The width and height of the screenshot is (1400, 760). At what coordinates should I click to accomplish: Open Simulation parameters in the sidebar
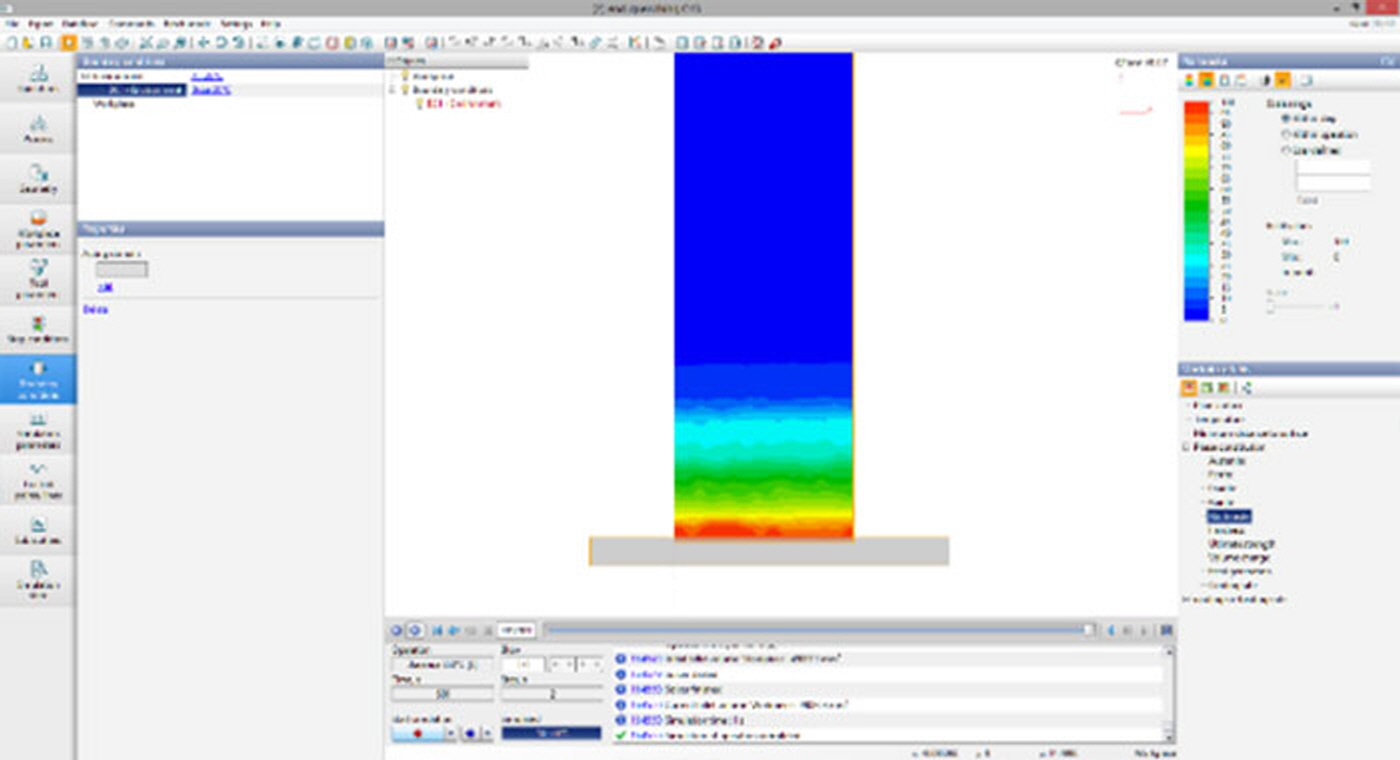pyautogui.click(x=38, y=429)
